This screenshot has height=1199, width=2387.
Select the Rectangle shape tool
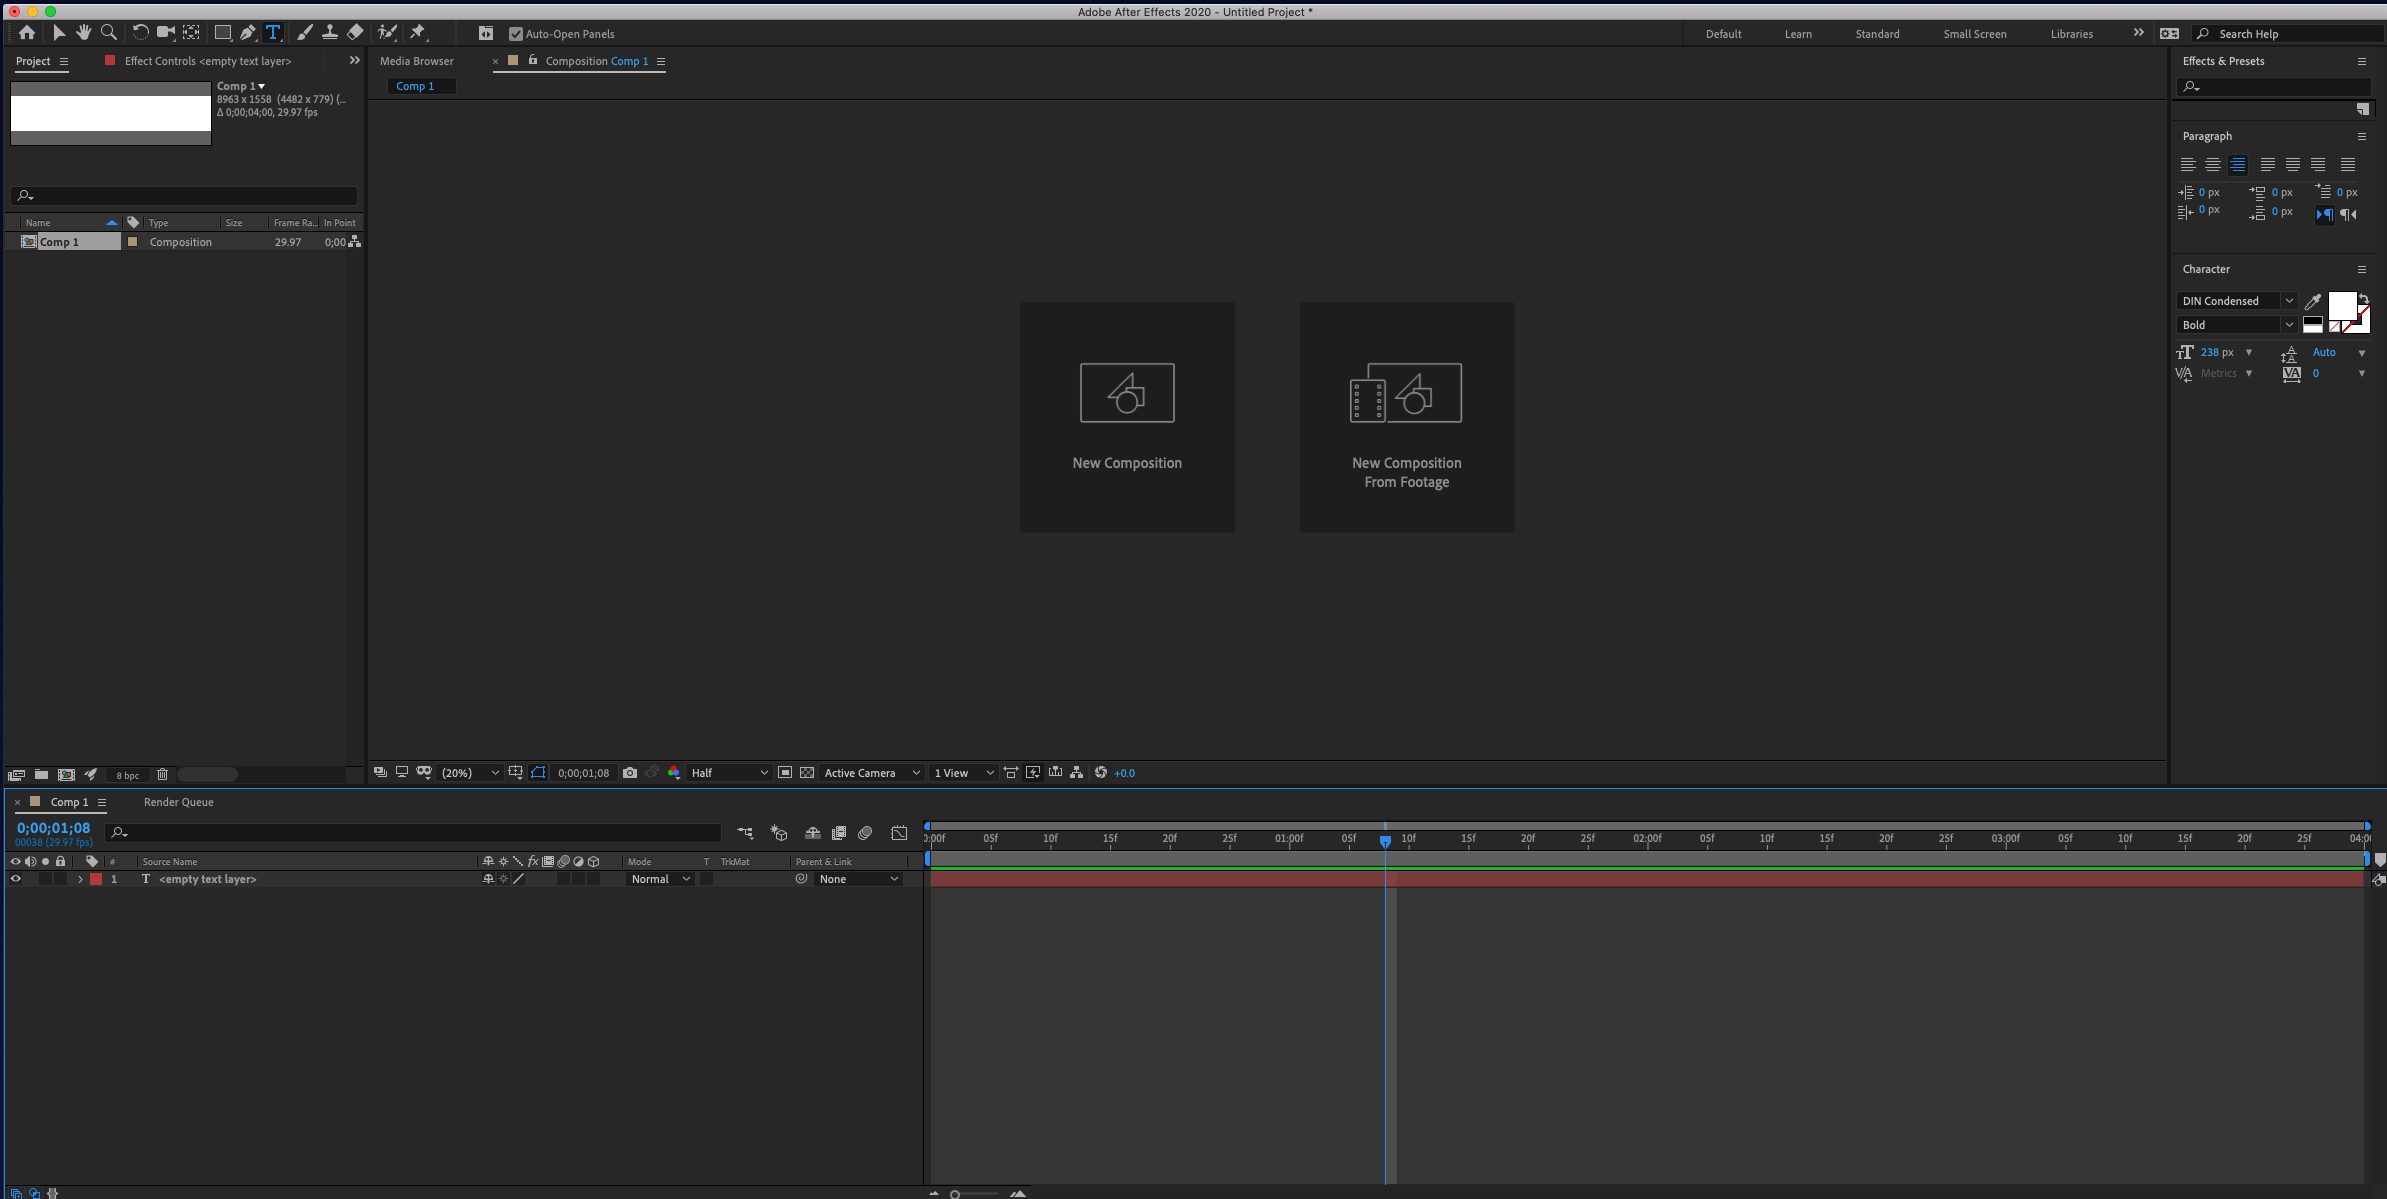224,32
